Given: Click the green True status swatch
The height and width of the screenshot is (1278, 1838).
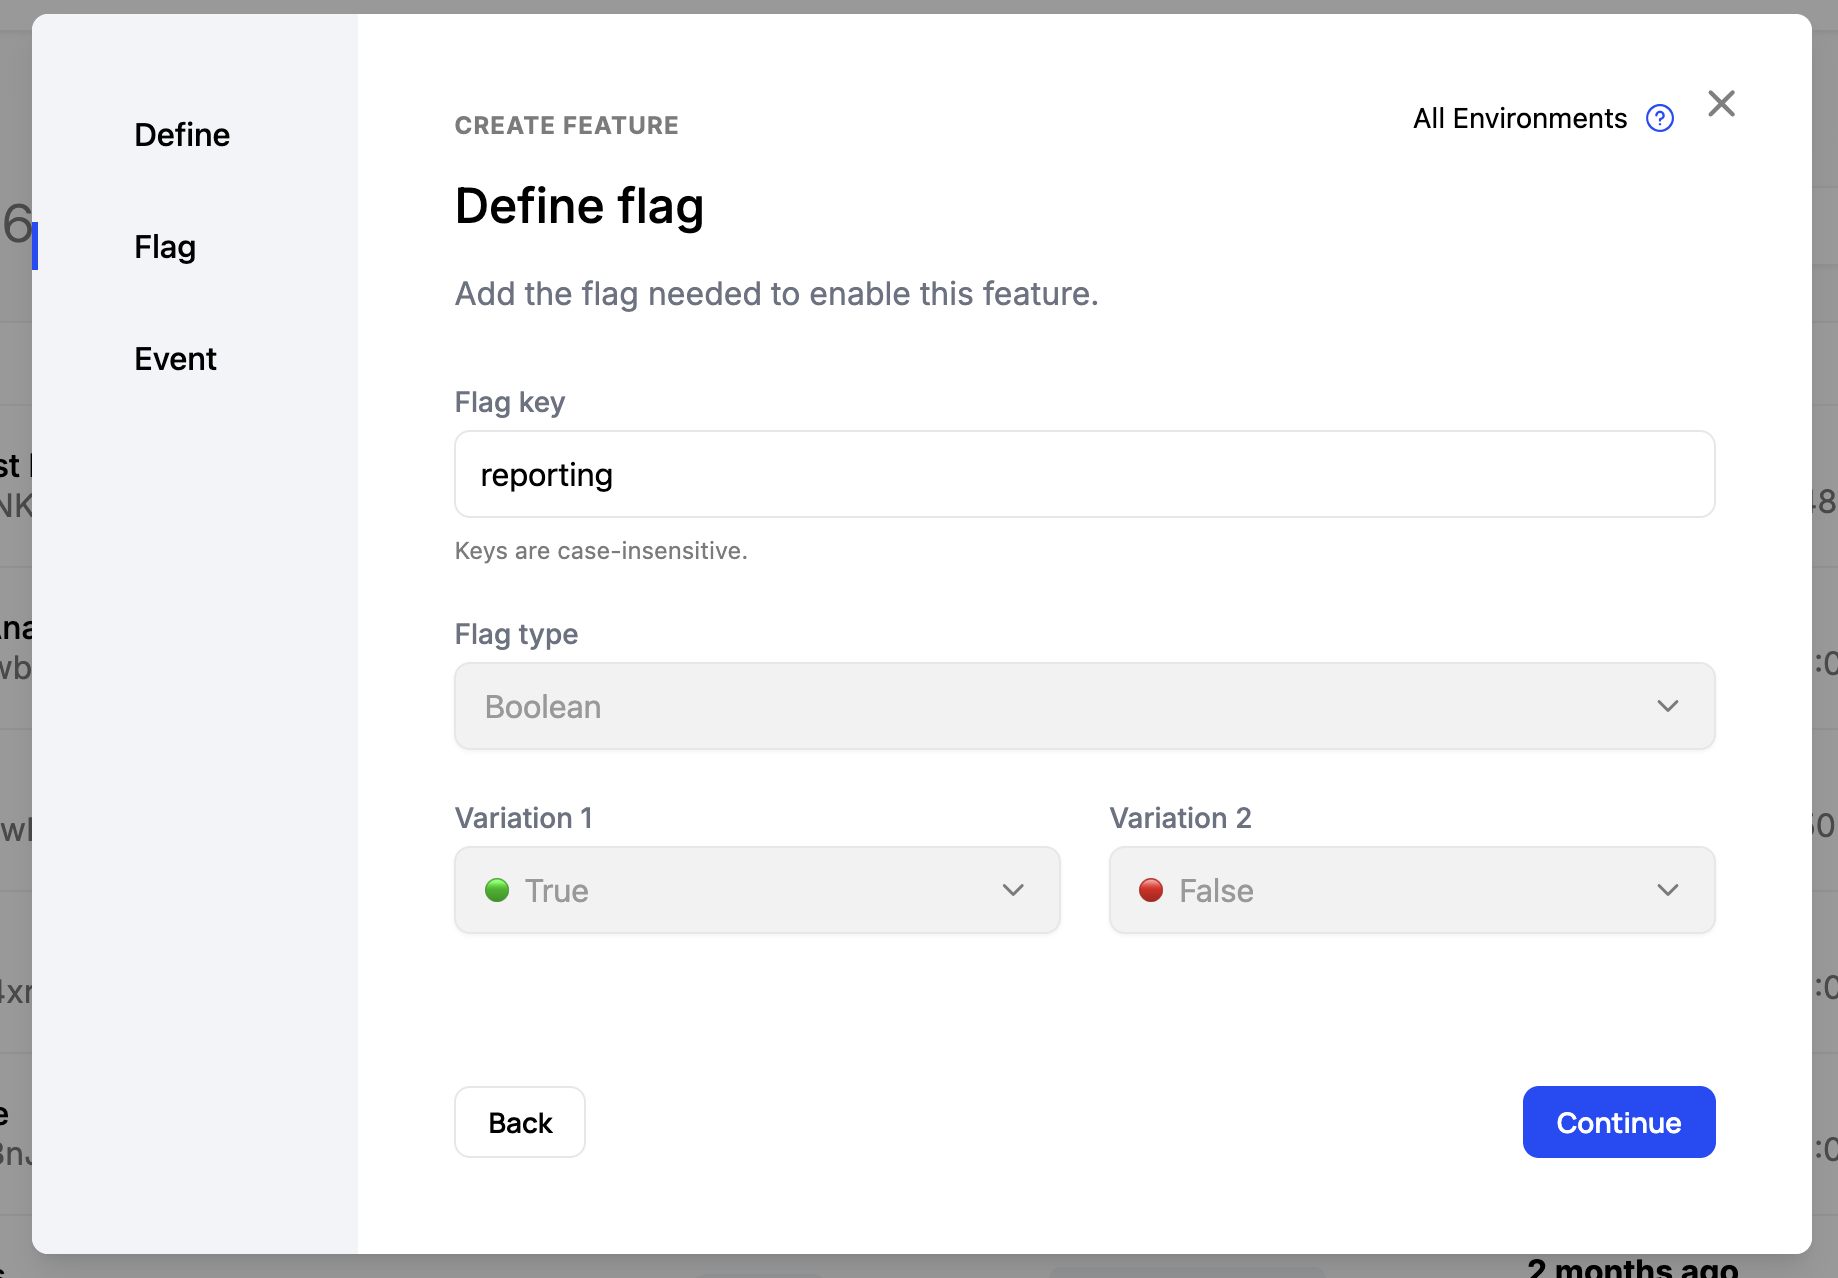Looking at the screenshot, I should [497, 890].
